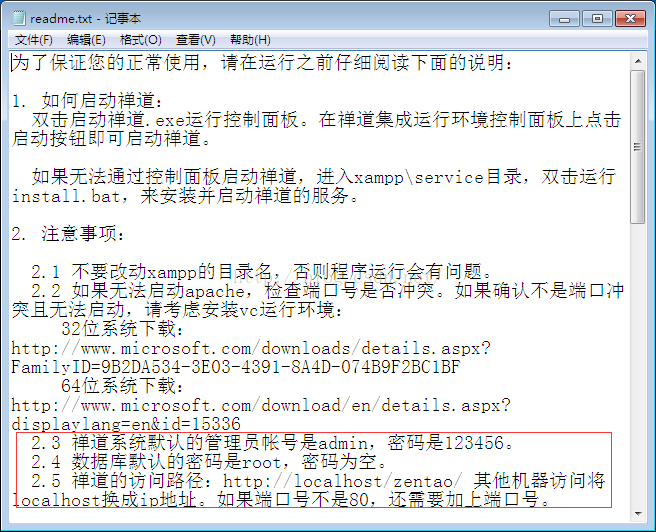656x532 pixels.
Task: Close the readme.txt Notepad window
Action: [630, 19]
